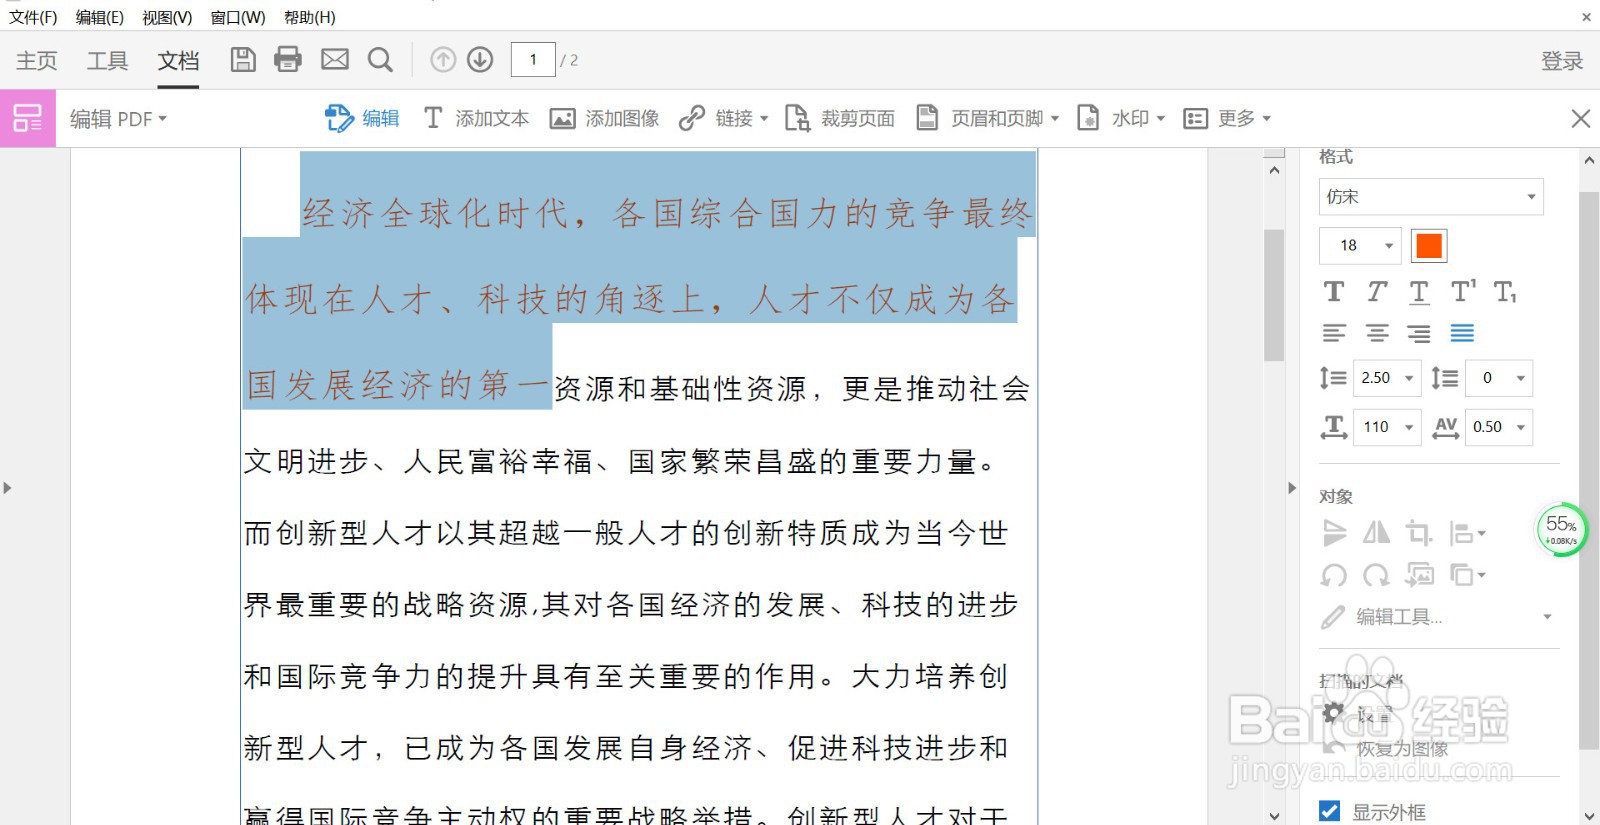Open line spacing 2.50 dropdown
Image resolution: width=1600 pixels, height=825 pixels.
(1387, 378)
